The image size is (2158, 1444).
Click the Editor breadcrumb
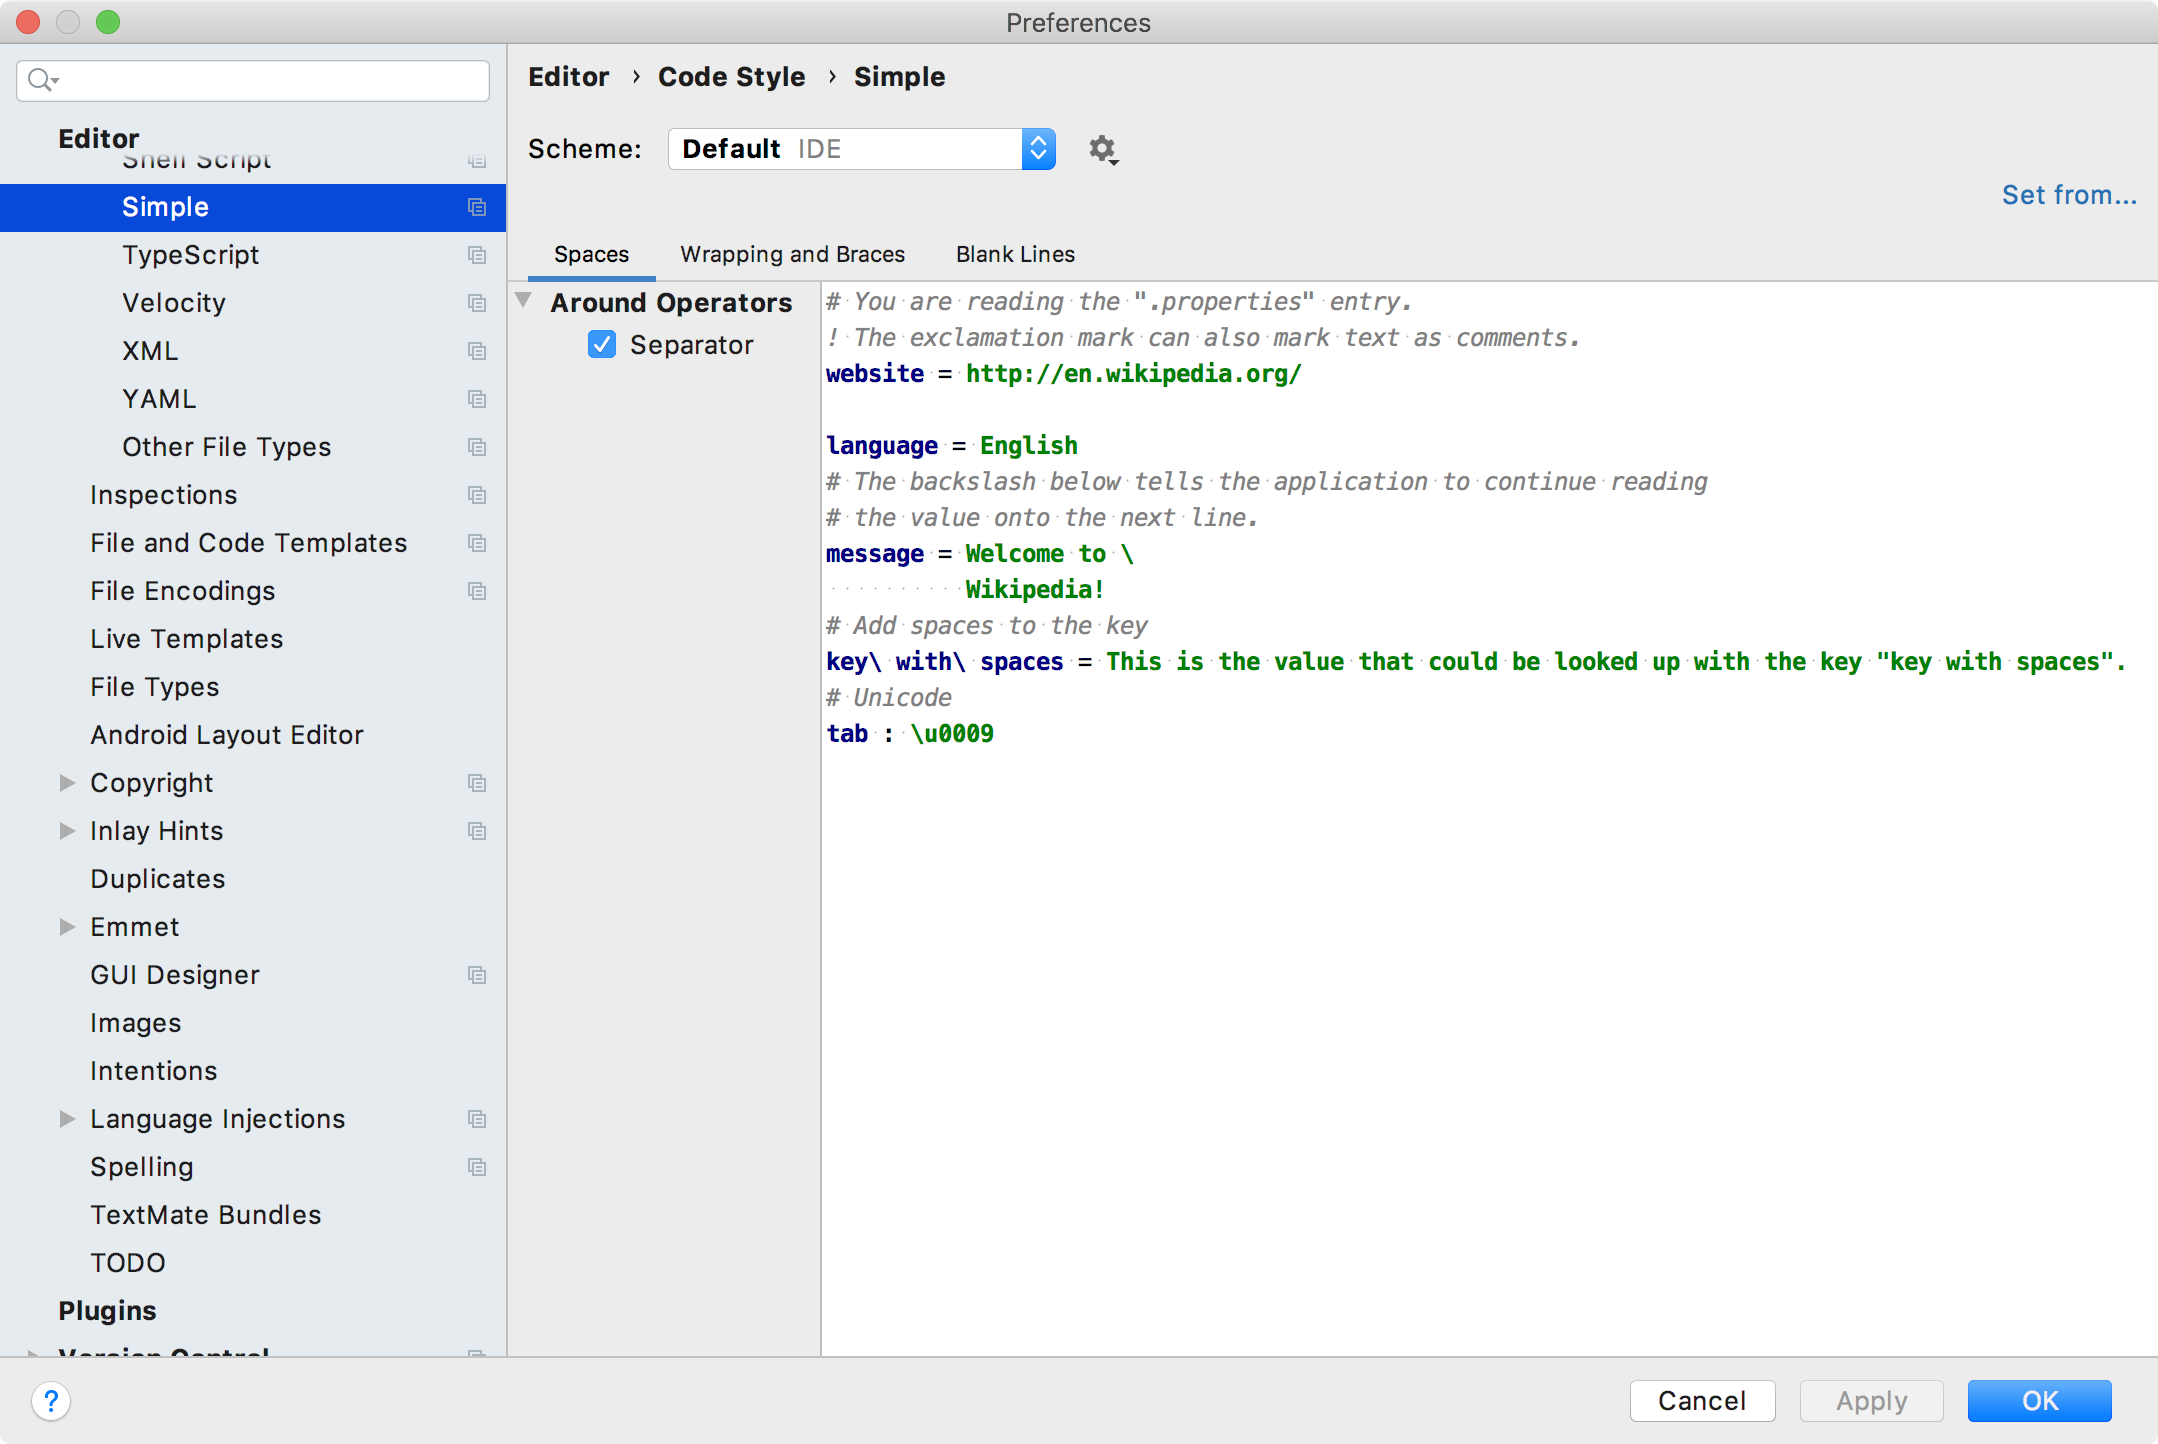coord(568,77)
